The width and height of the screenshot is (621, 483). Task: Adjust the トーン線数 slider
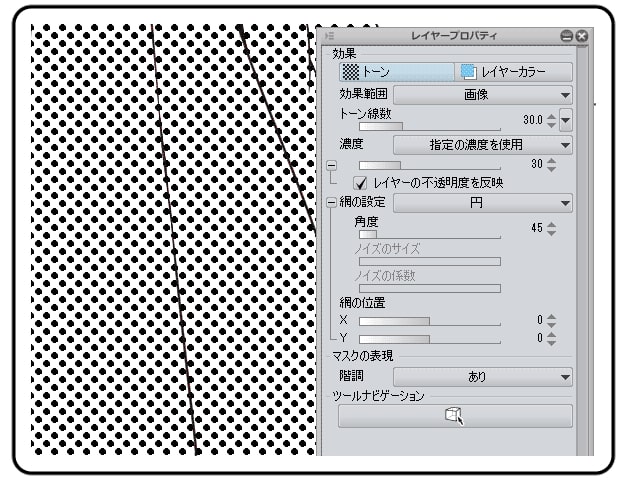tap(430, 126)
